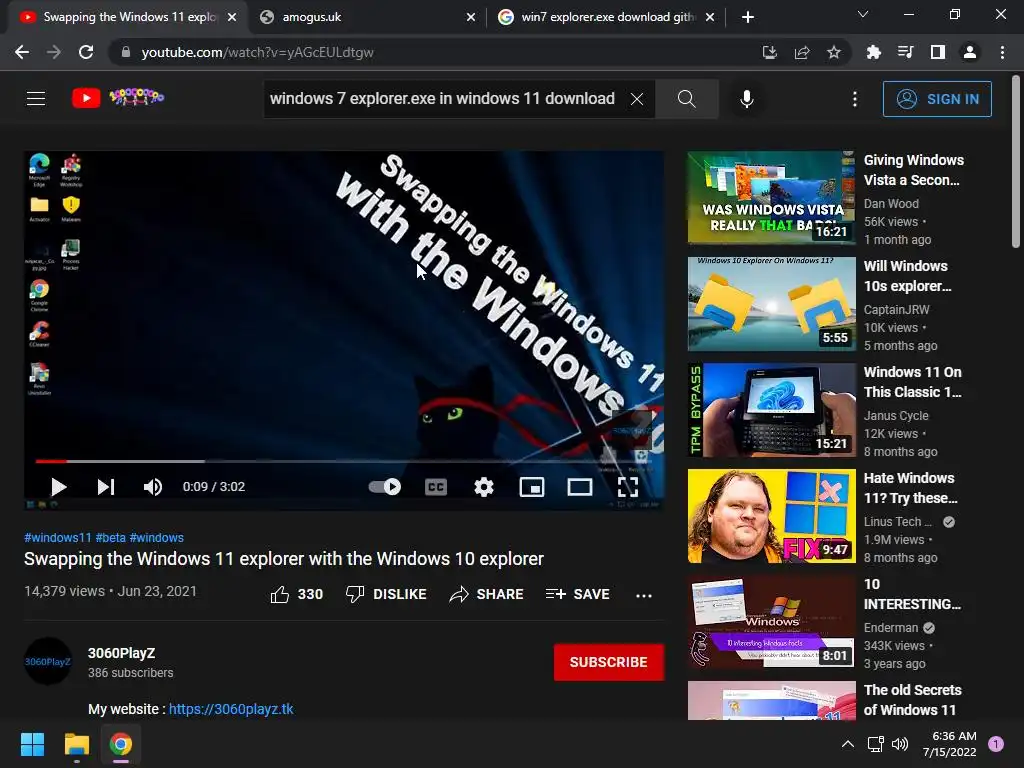Viewport: 1024px width, 768px height.
Task: Click the DISLIKE button
Action: coord(386,594)
